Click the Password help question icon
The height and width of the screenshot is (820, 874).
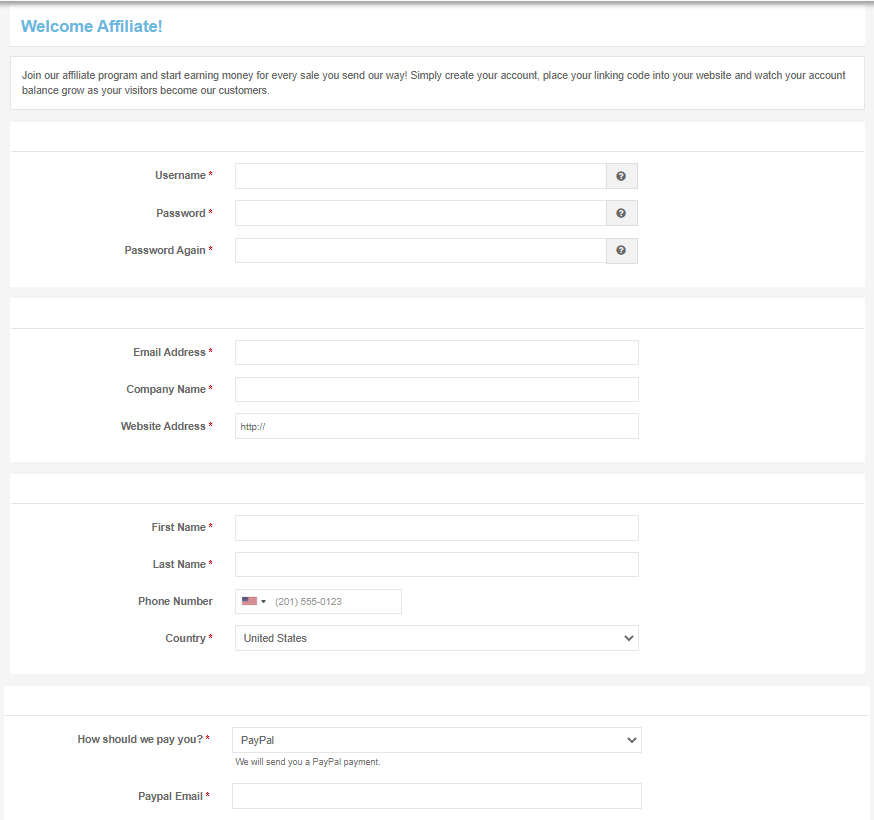(x=621, y=214)
